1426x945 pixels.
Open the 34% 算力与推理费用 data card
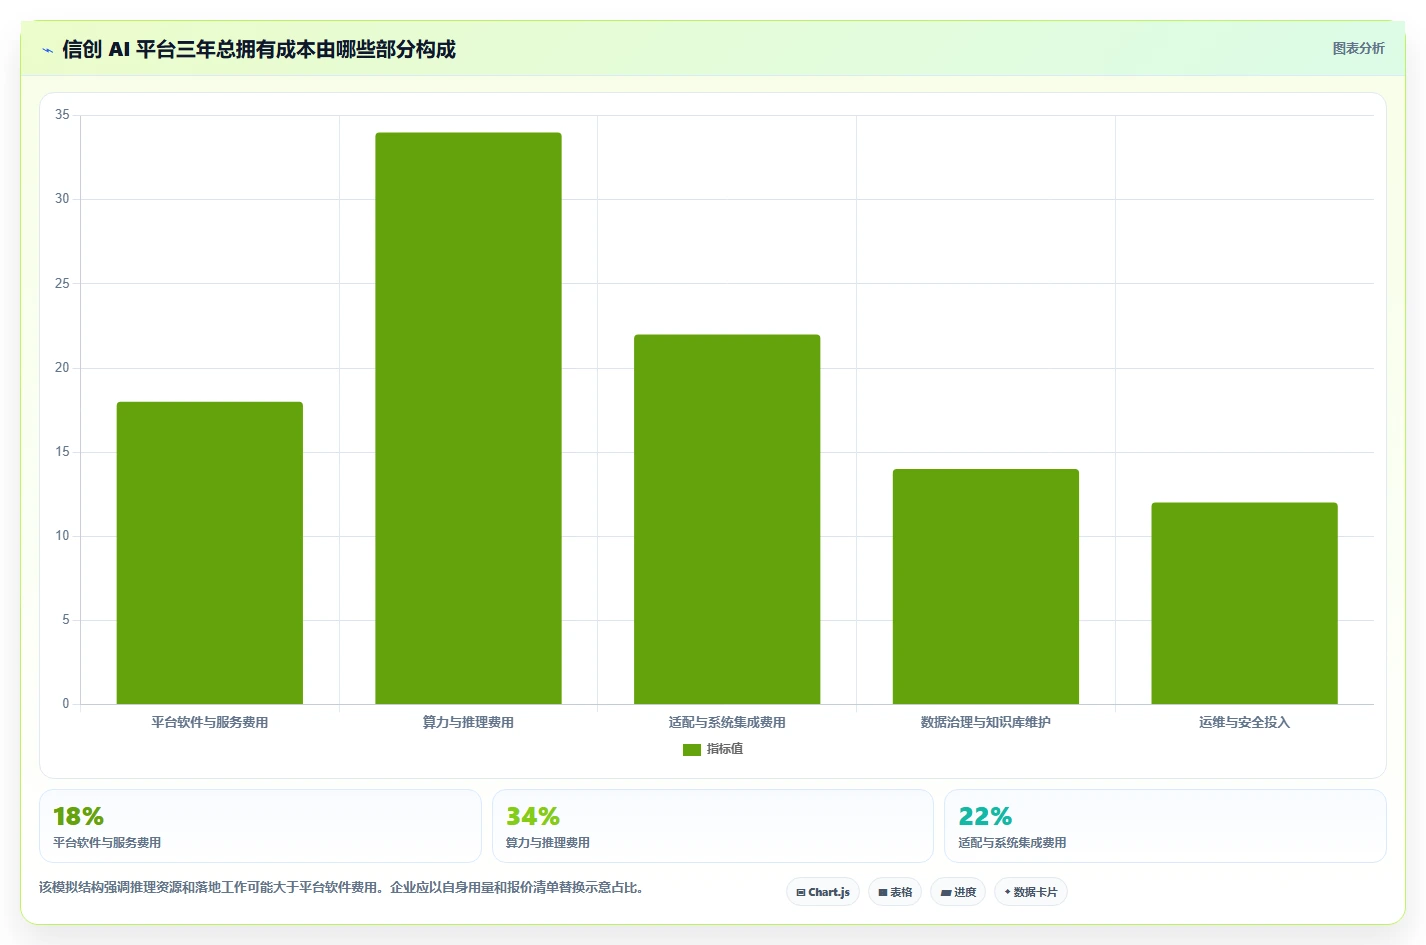tap(713, 826)
